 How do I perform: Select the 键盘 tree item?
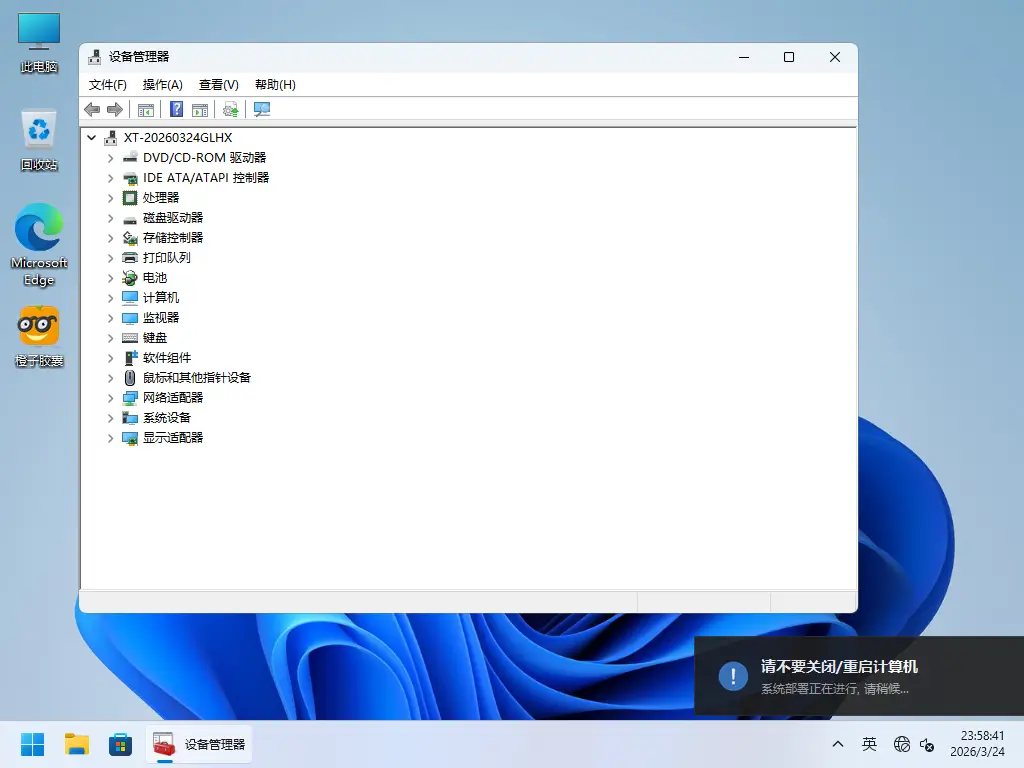pos(156,337)
